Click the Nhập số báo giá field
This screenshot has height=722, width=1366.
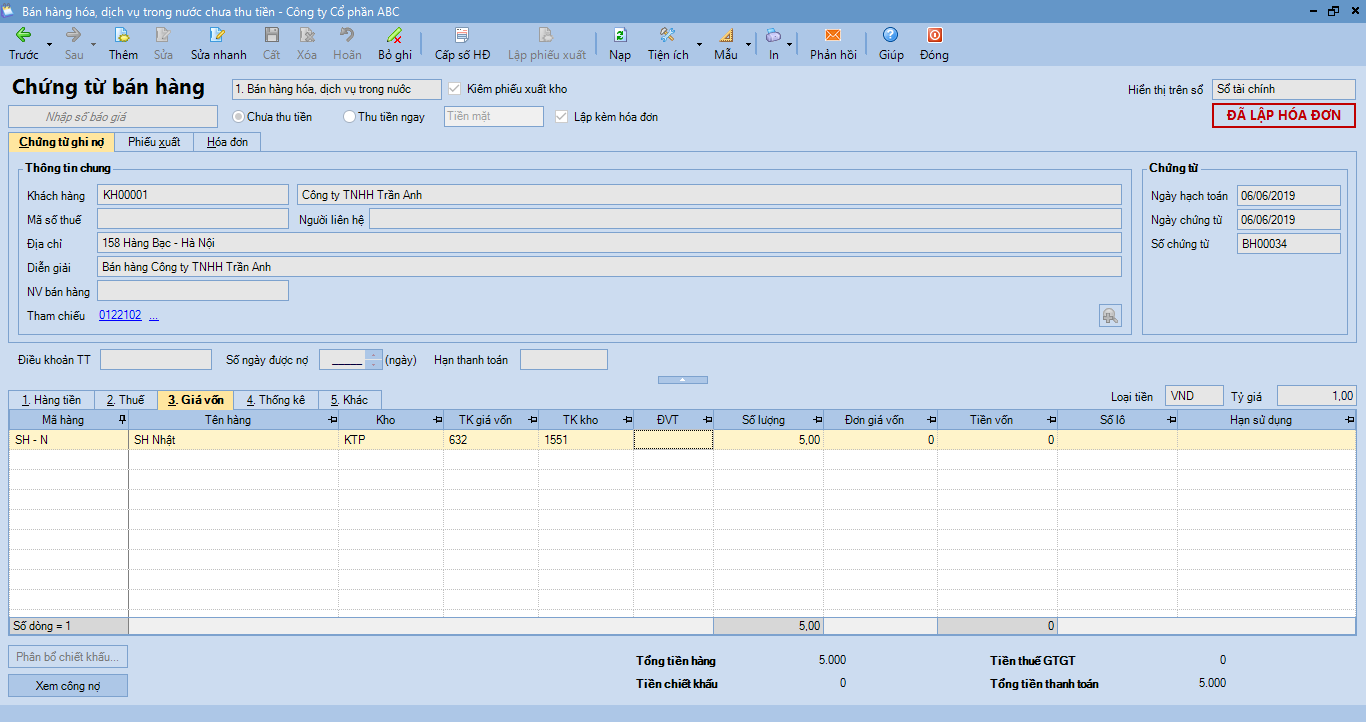[113, 117]
